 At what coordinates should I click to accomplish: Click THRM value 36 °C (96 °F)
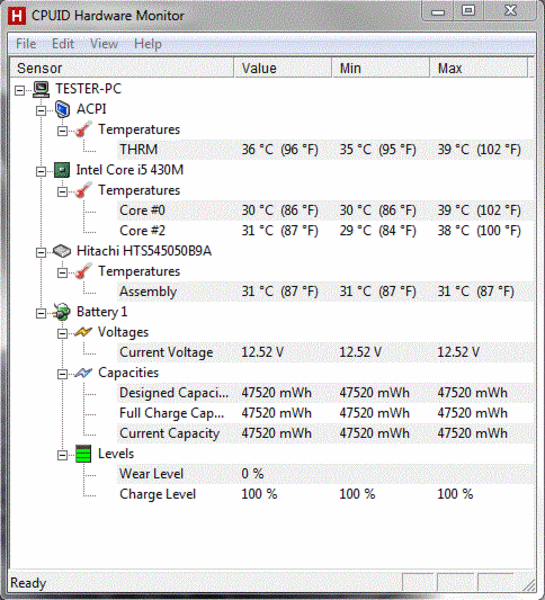point(280,150)
